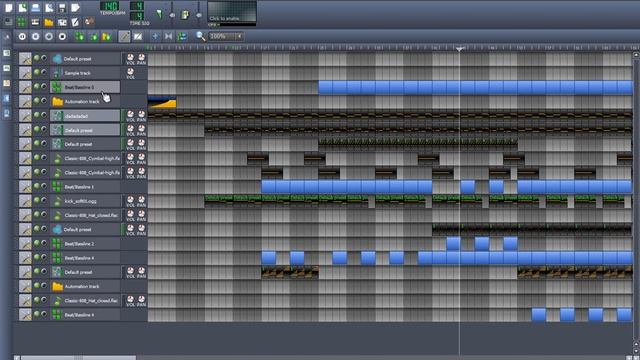Open My Samples sidebar tab
640x360 pixels.
click(x=7, y=68)
